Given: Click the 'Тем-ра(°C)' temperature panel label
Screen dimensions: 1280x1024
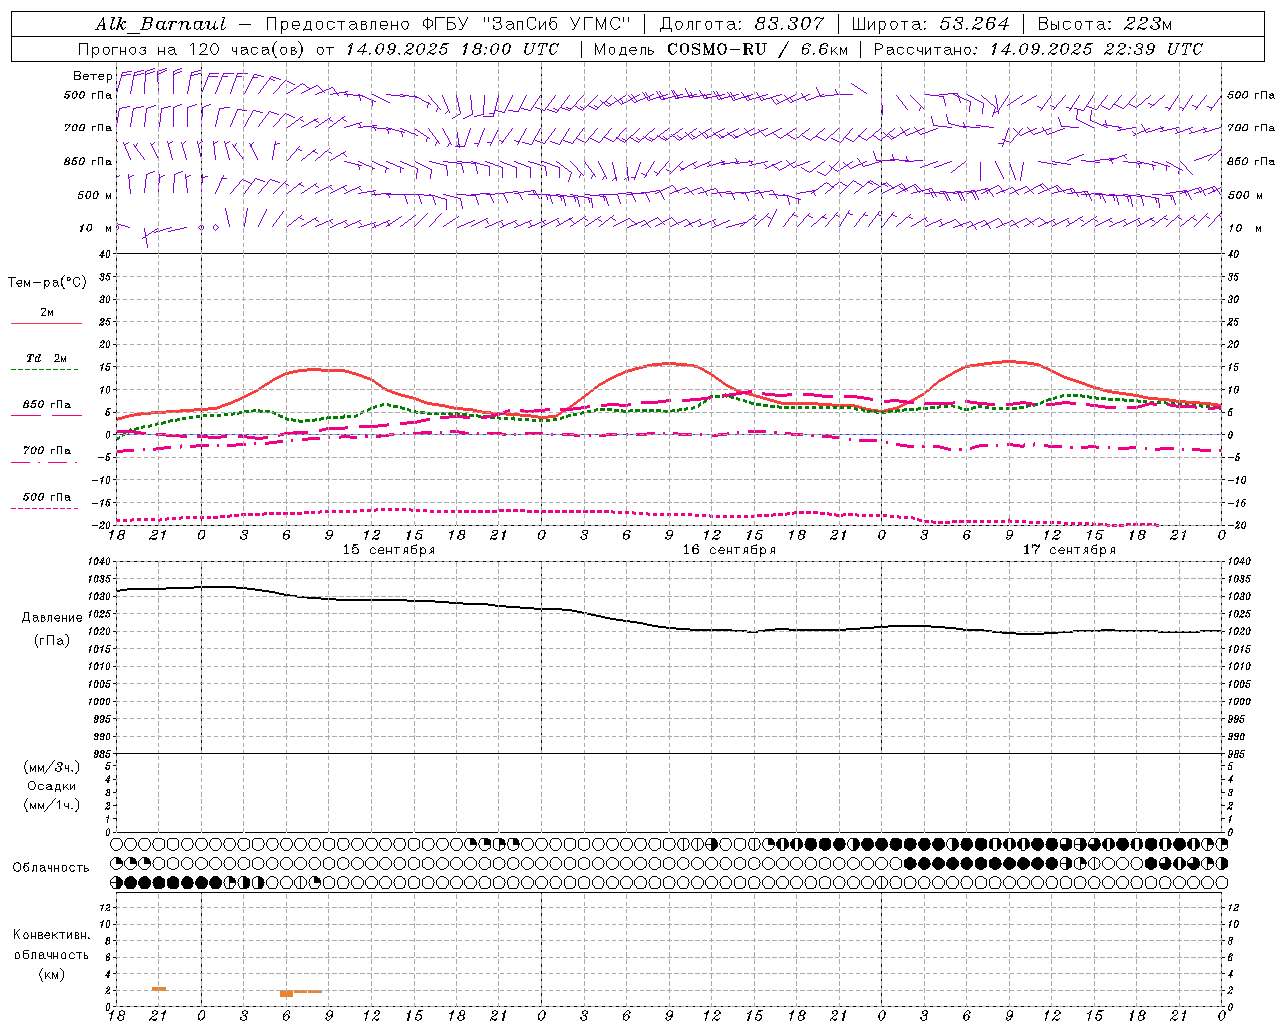Looking at the screenshot, I should [x=47, y=283].
